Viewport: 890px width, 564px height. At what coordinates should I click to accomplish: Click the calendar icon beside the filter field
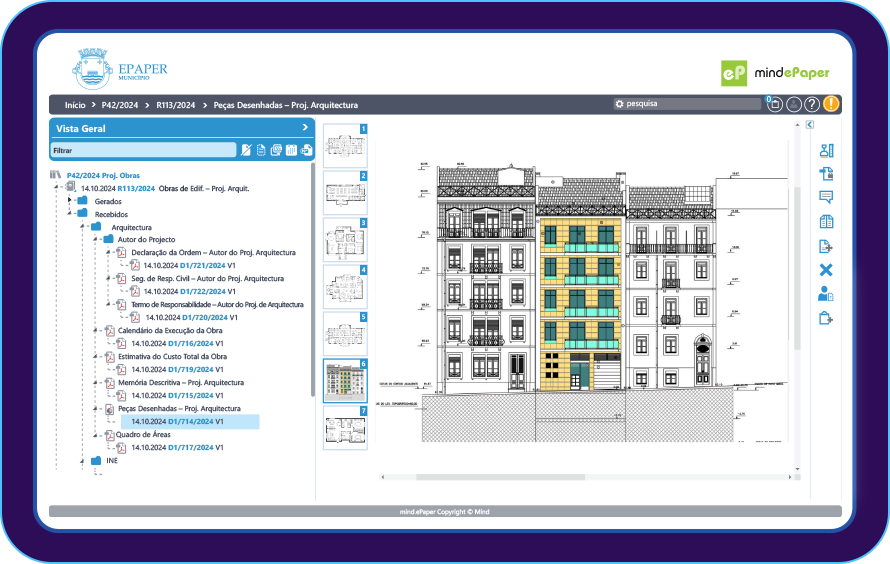click(291, 150)
